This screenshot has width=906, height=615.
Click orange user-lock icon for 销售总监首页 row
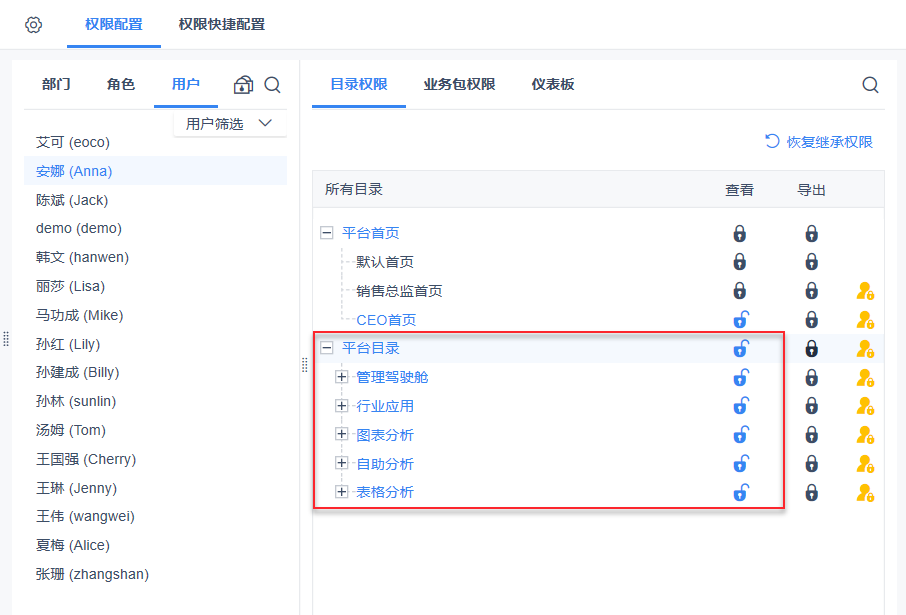click(865, 291)
